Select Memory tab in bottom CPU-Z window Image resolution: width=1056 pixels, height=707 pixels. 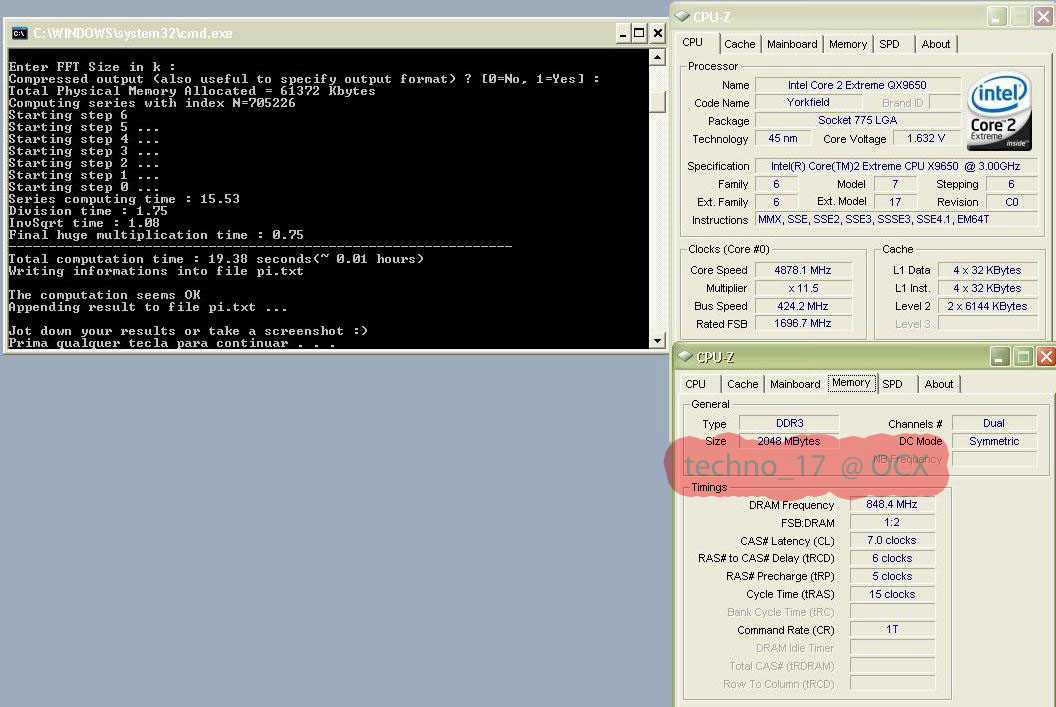(x=851, y=382)
